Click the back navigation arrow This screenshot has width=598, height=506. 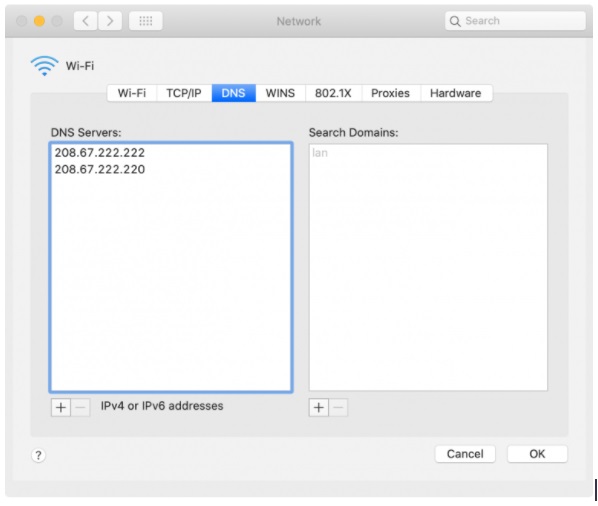point(86,21)
